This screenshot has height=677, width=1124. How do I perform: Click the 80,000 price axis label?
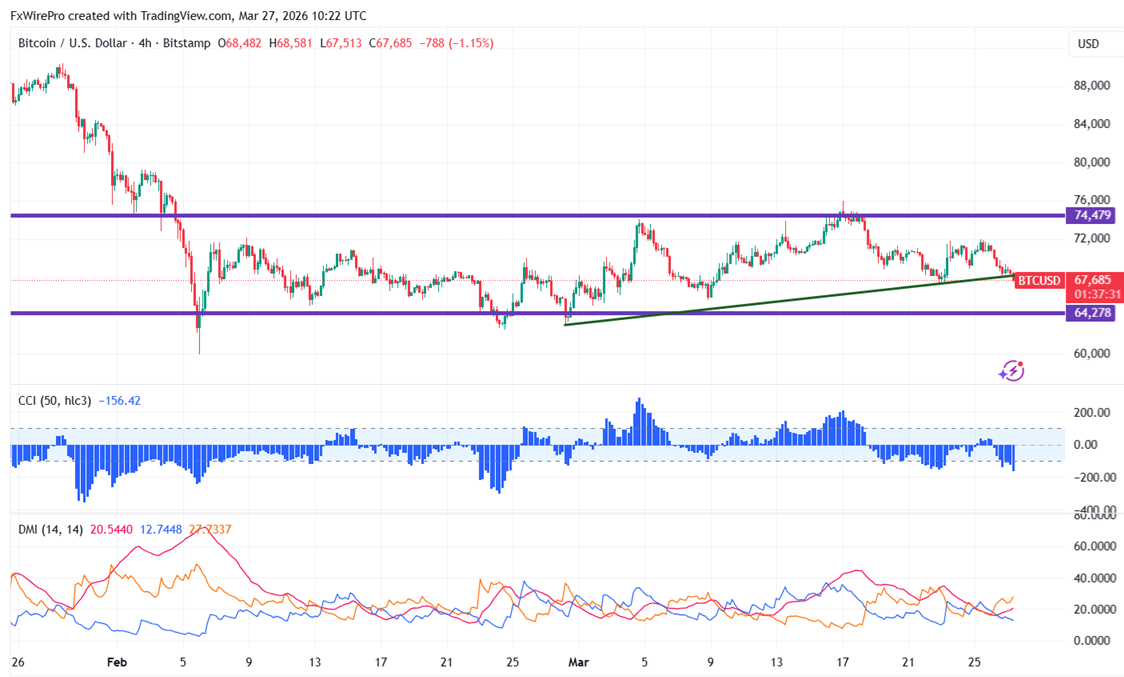1092,162
